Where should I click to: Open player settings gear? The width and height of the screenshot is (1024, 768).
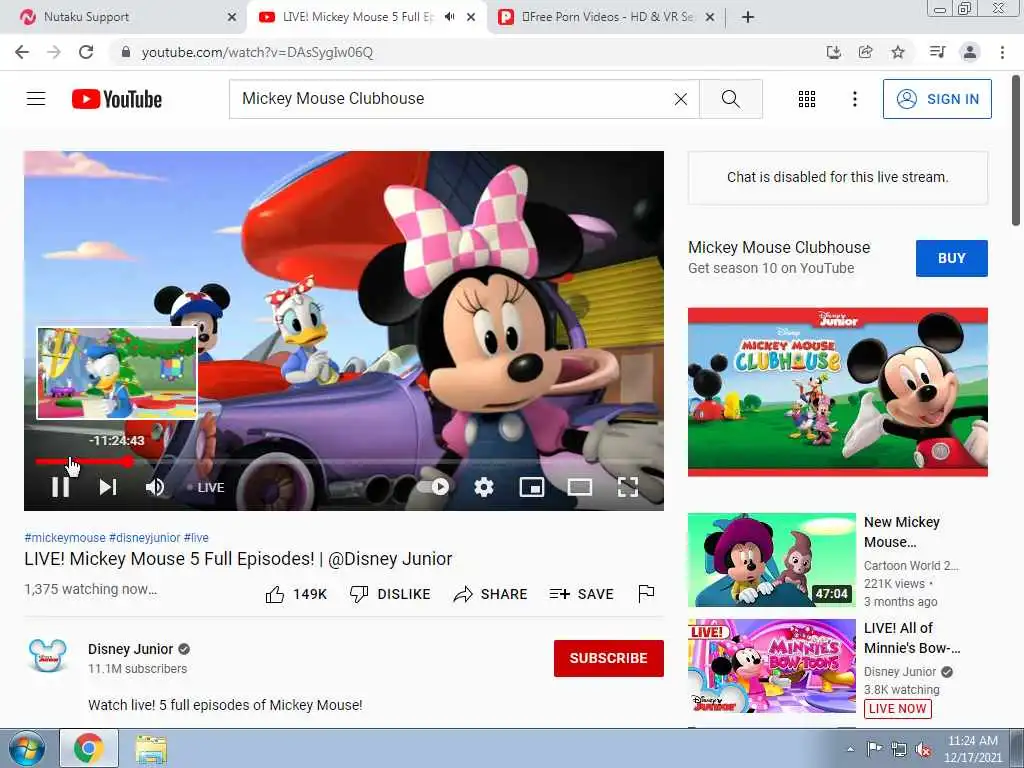click(x=484, y=487)
